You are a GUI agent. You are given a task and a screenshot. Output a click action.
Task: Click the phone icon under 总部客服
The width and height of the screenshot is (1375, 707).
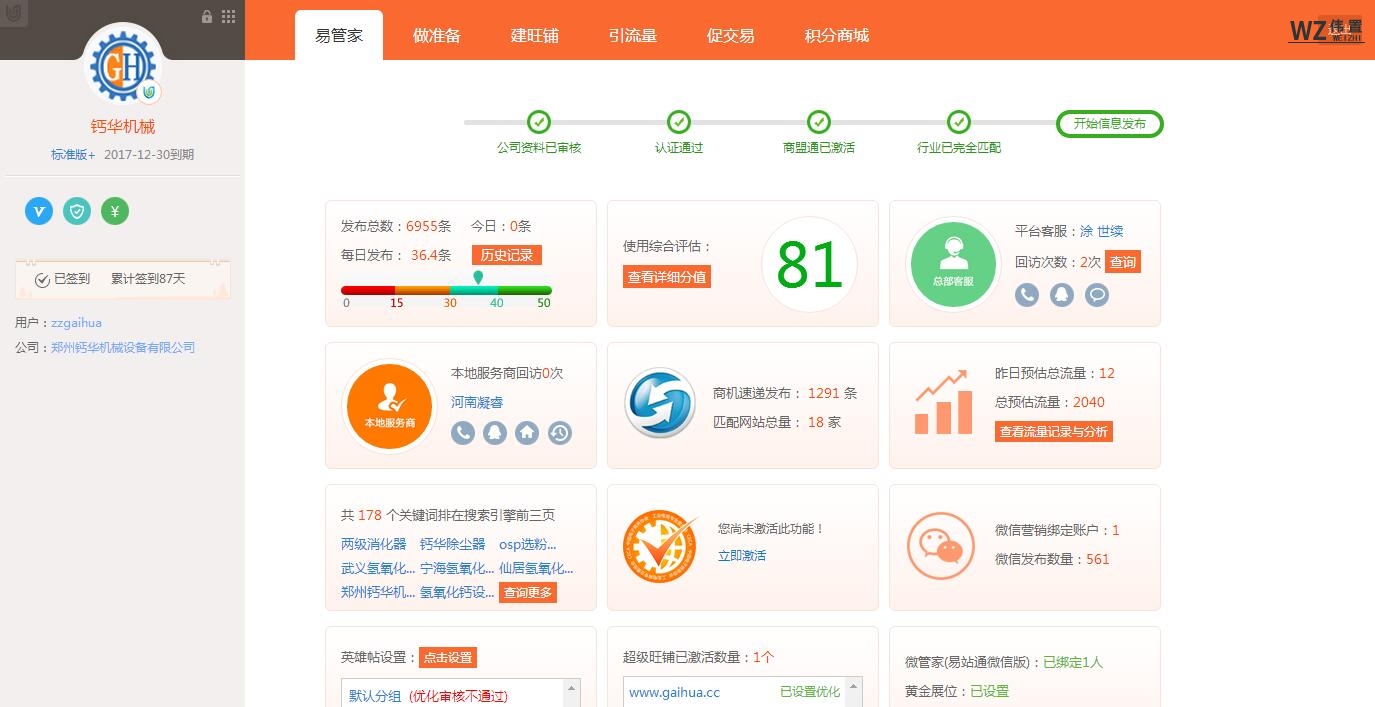(x=1026, y=295)
